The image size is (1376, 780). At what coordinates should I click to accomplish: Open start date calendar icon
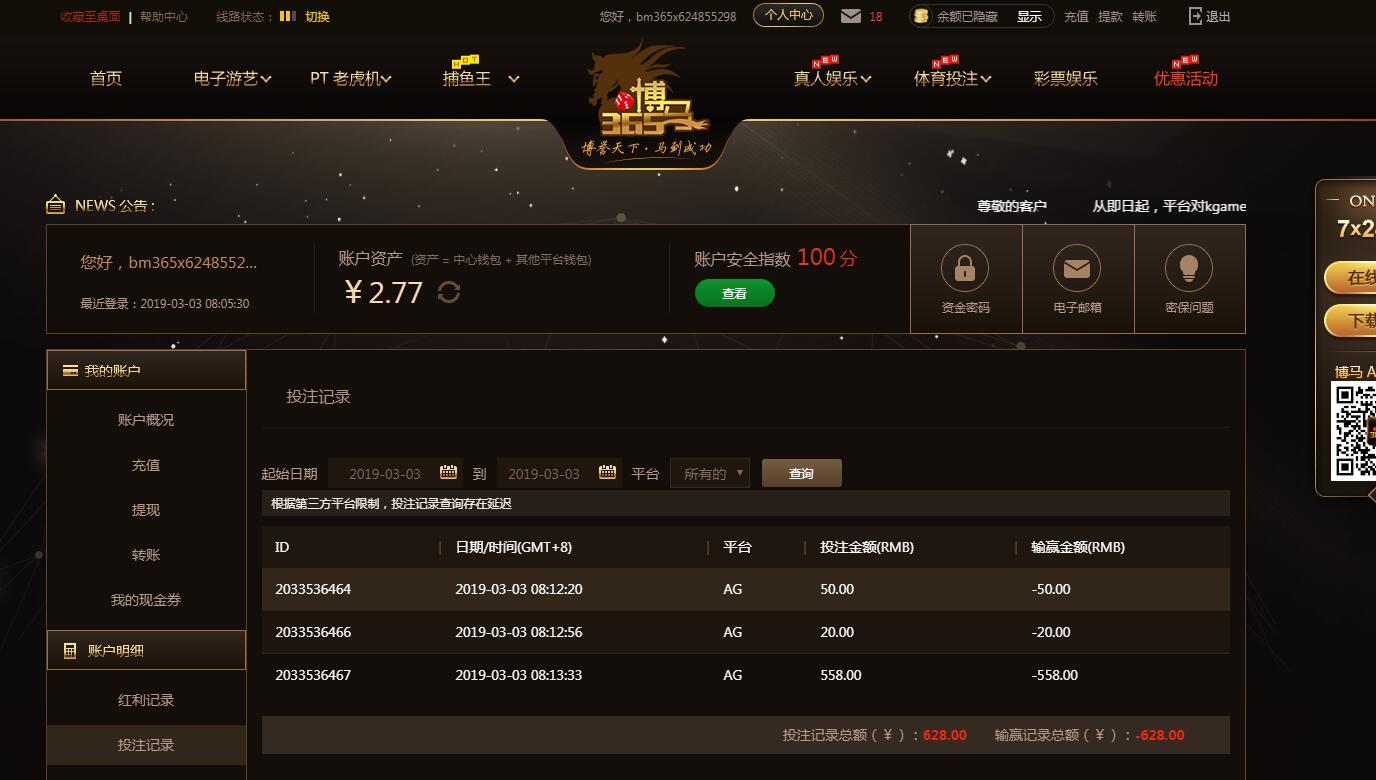point(448,472)
